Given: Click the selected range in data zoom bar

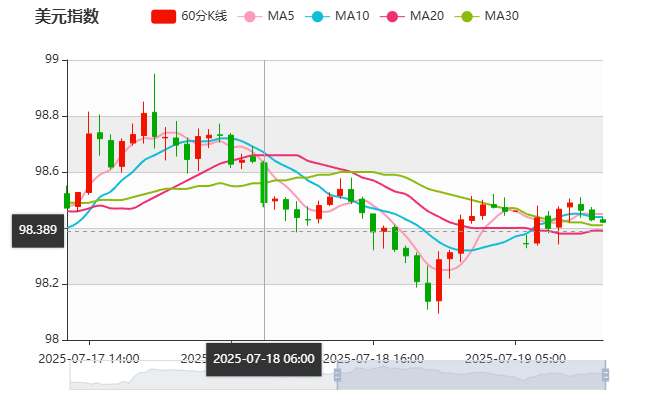Looking at the screenshot, I should (x=471, y=375).
